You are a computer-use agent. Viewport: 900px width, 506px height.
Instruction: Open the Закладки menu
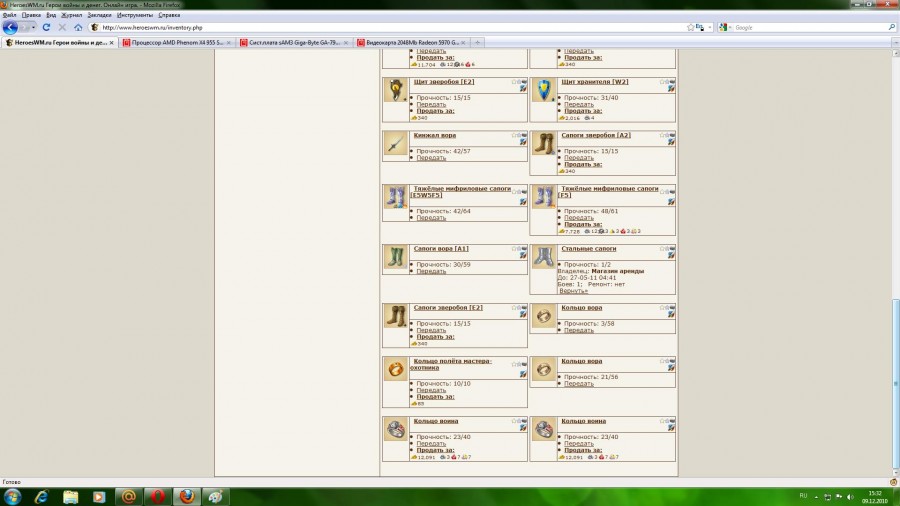point(99,15)
